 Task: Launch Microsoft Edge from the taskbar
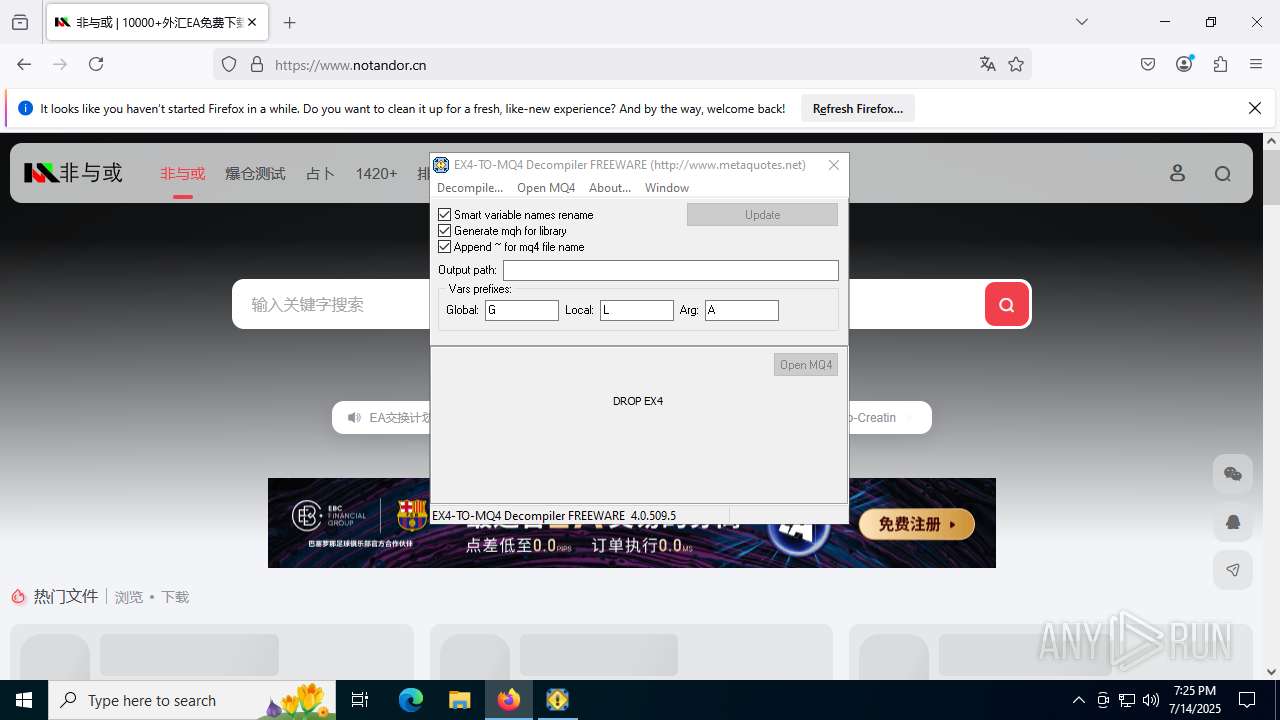coord(411,700)
